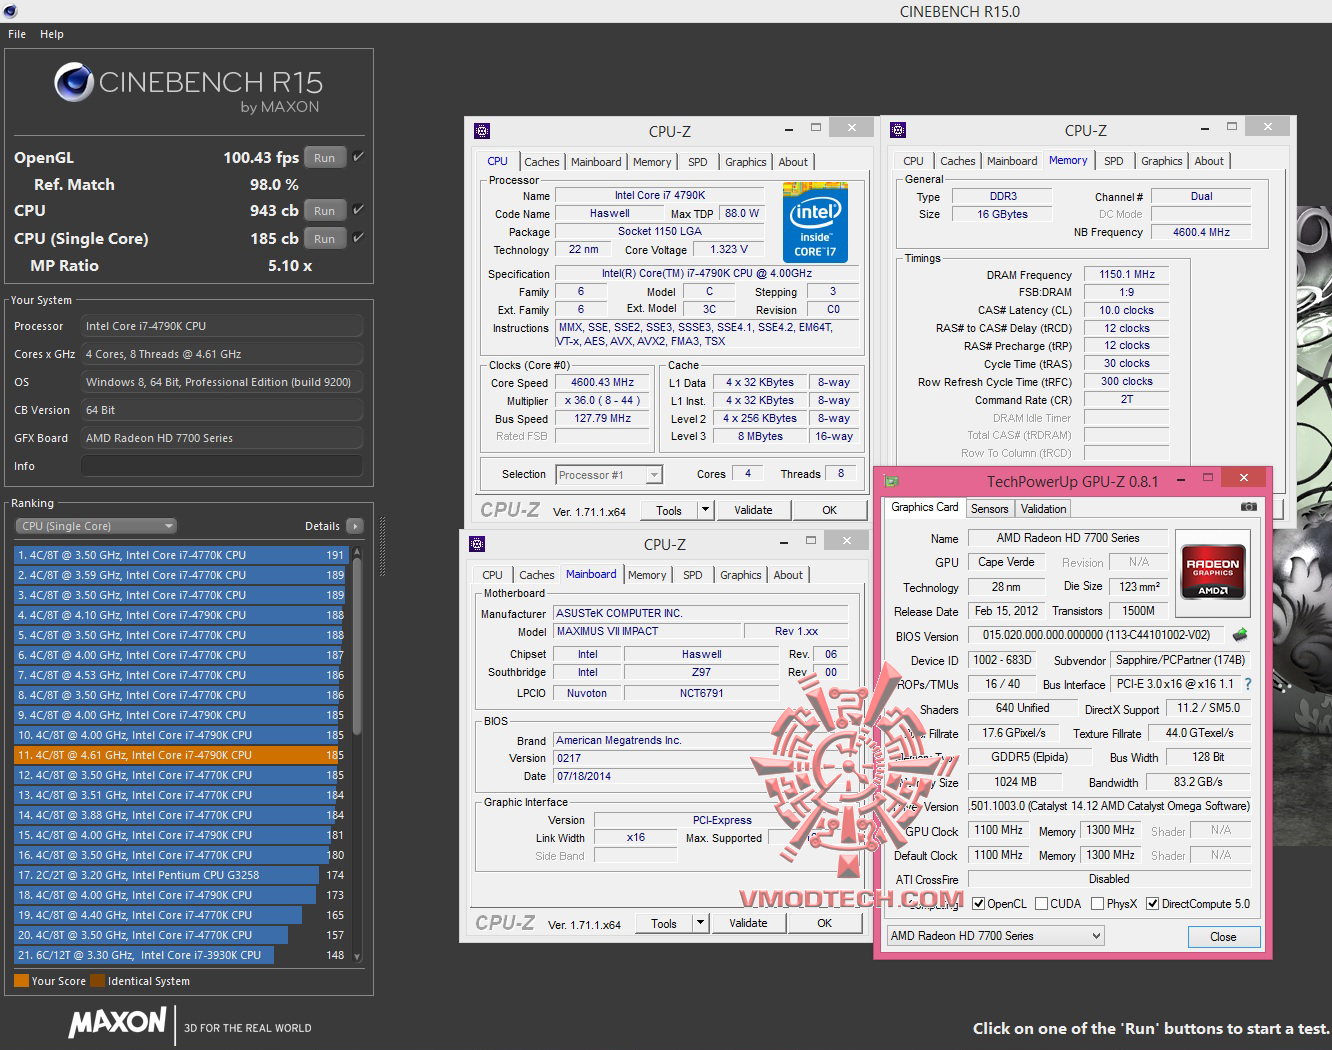Run the CPU (Single Core) benchmark
1332x1050 pixels.
[x=325, y=239]
